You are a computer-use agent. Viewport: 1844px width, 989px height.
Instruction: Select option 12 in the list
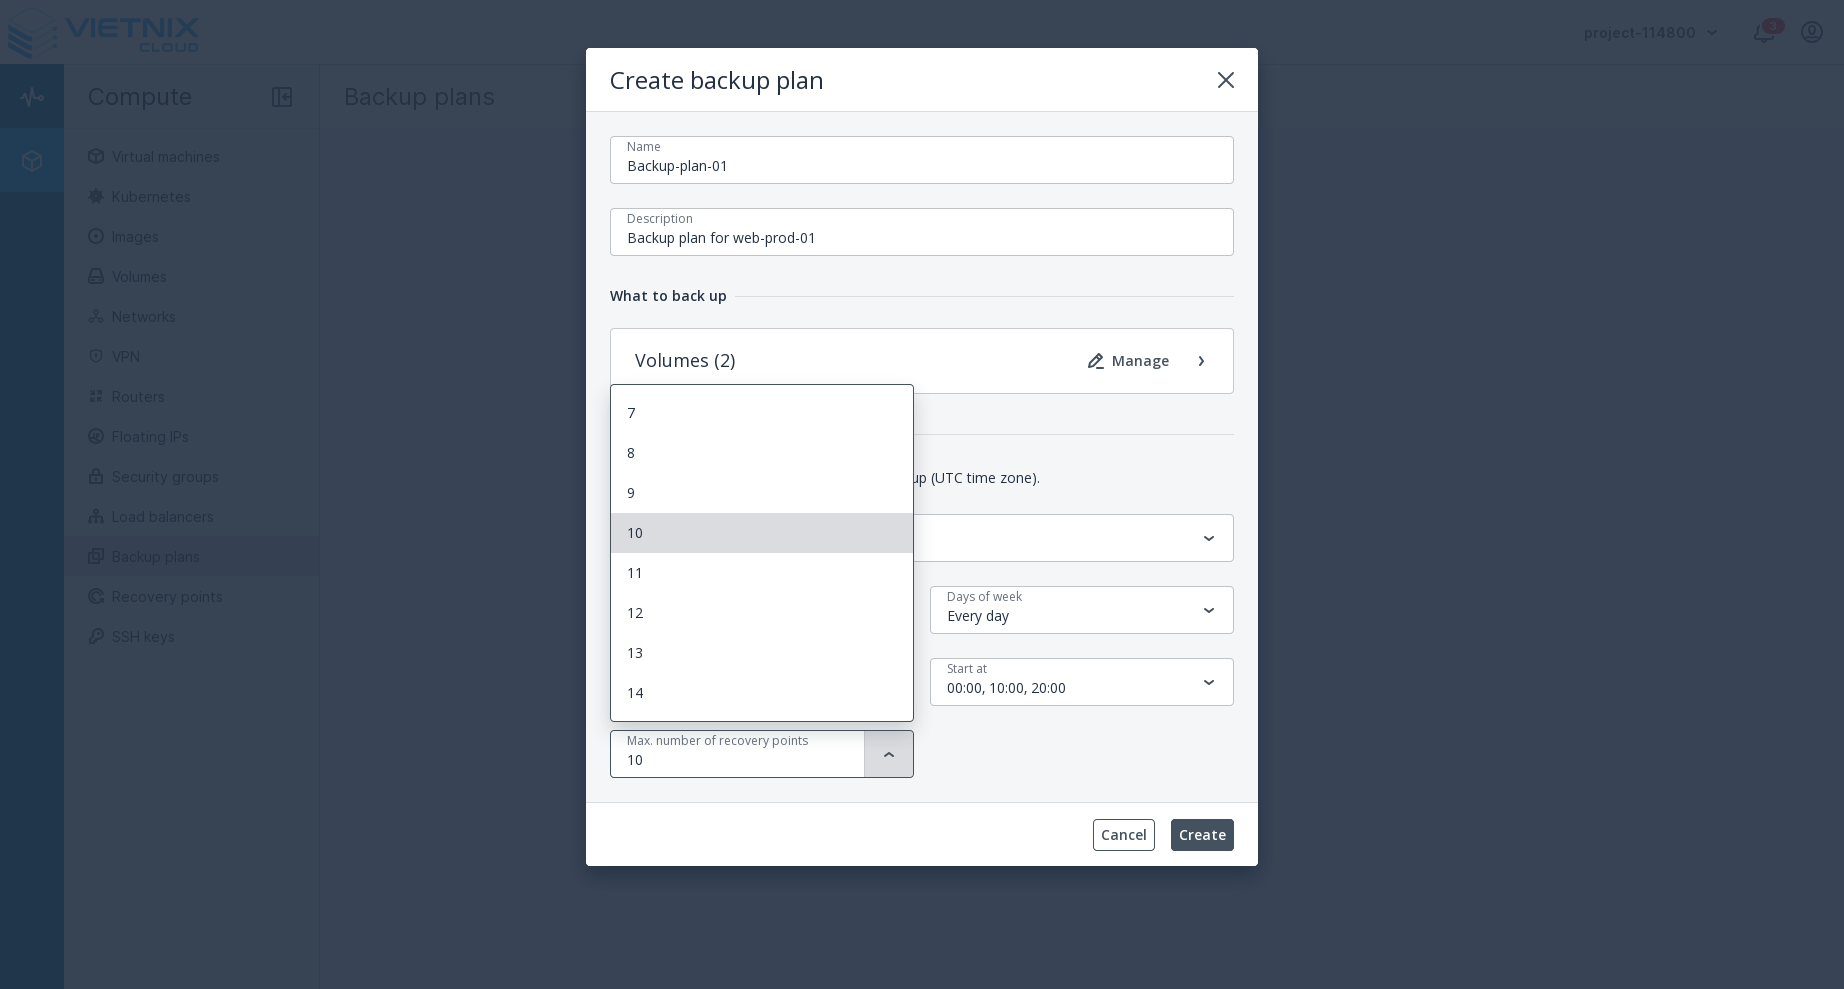pyautogui.click(x=761, y=613)
